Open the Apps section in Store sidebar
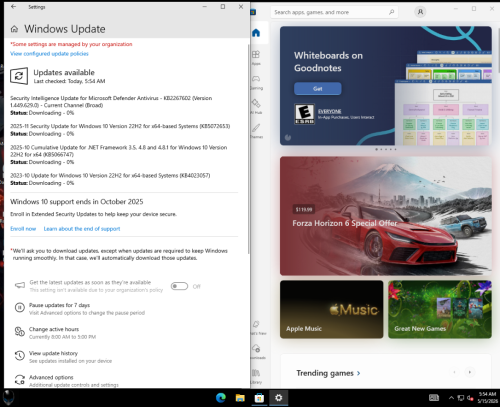Image resolution: width=500 pixels, height=407 pixels. coord(256,57)
